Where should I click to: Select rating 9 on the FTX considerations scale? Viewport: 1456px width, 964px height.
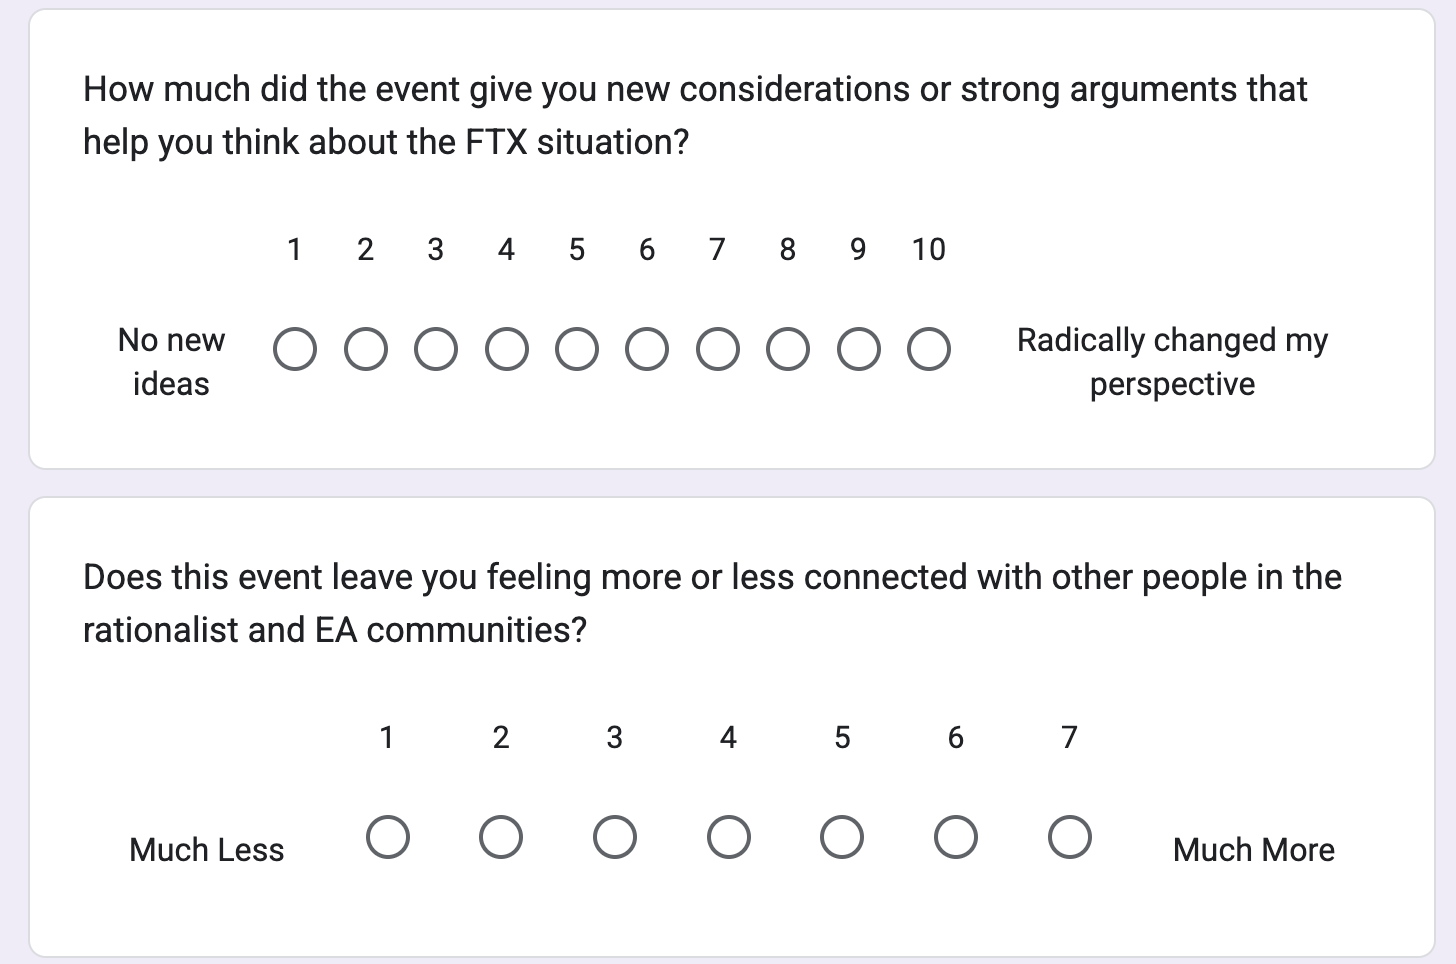858,348
